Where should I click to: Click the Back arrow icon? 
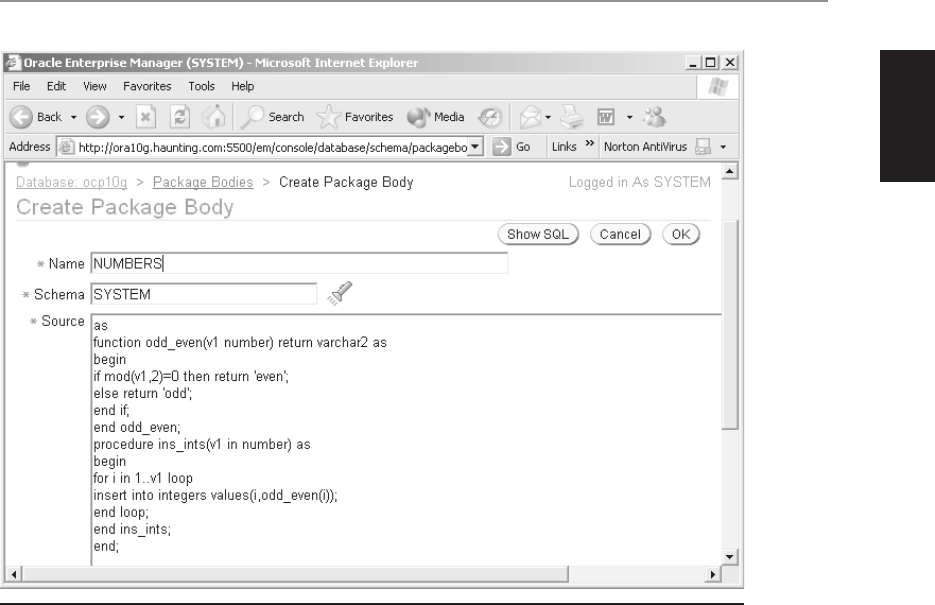click(21, 117)
